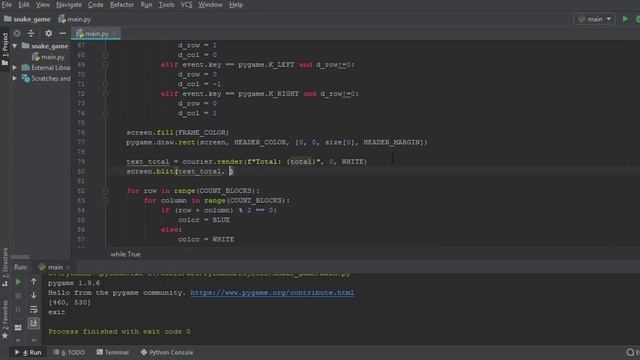Viewport: 640px width, 360px height.
Task: Click the Project panel horizontal scrollbar
Action: [20, 257]
